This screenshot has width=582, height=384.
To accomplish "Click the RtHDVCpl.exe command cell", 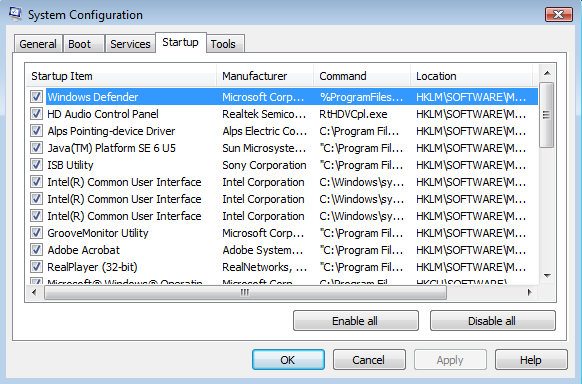I will click(x=353, y=114).
